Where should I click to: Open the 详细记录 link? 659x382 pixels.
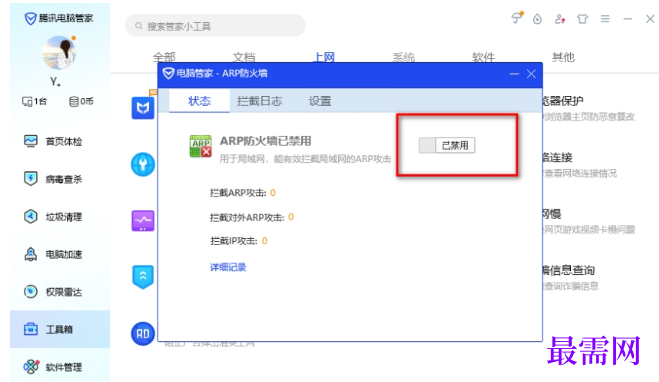[228, 267]
